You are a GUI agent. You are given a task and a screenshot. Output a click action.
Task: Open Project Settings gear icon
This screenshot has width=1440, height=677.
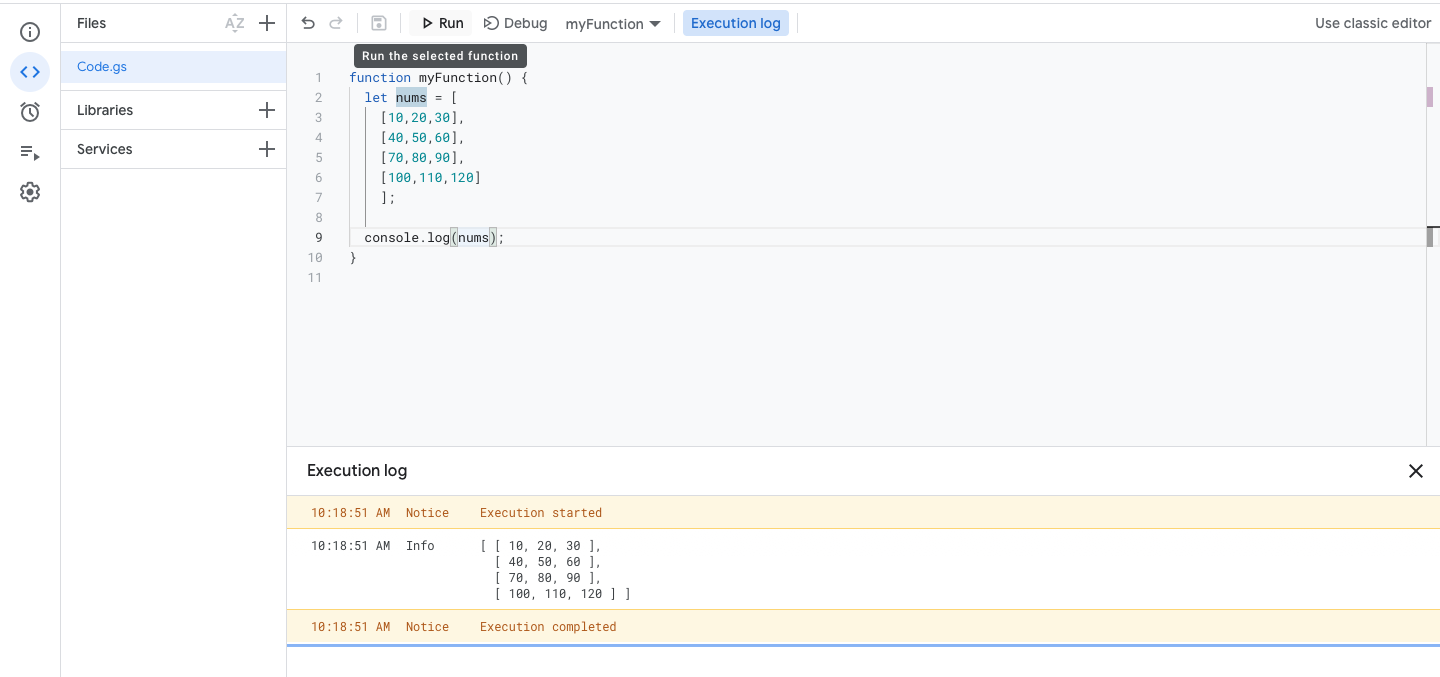(30, 192)
